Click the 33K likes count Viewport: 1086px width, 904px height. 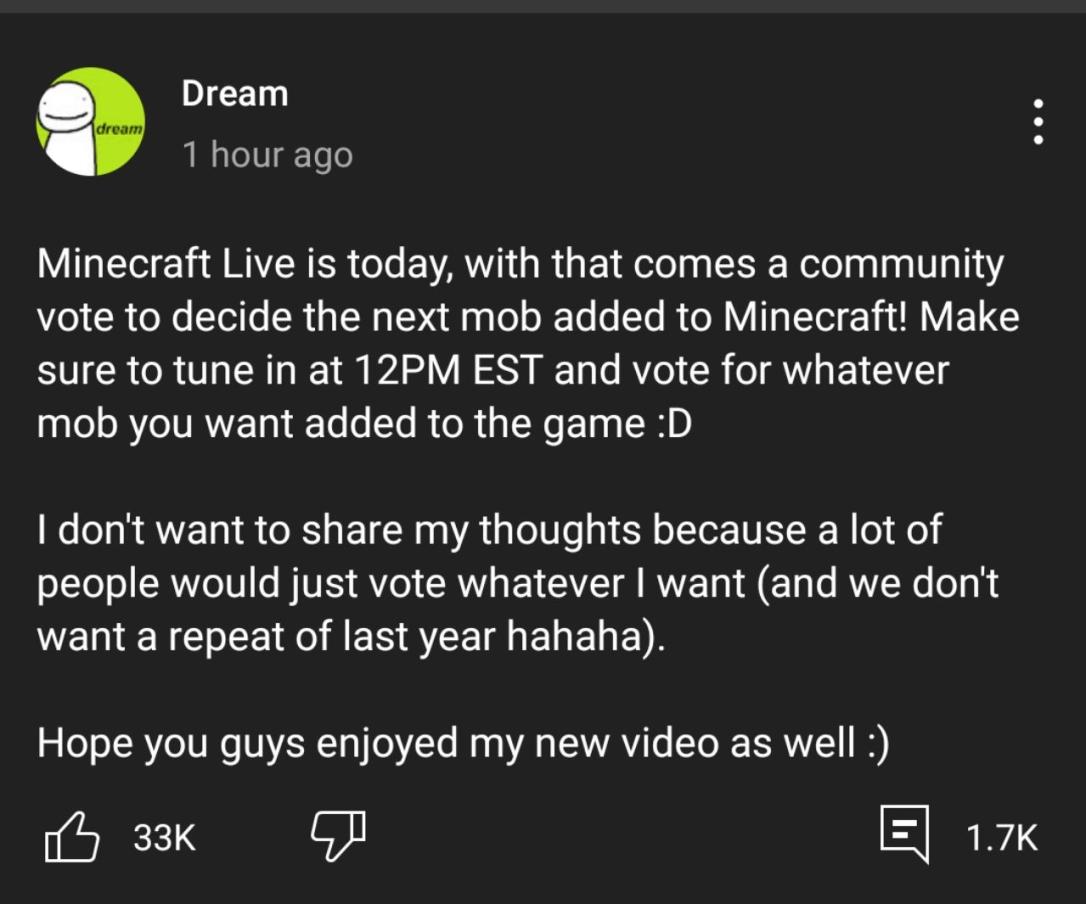(165, 837)
